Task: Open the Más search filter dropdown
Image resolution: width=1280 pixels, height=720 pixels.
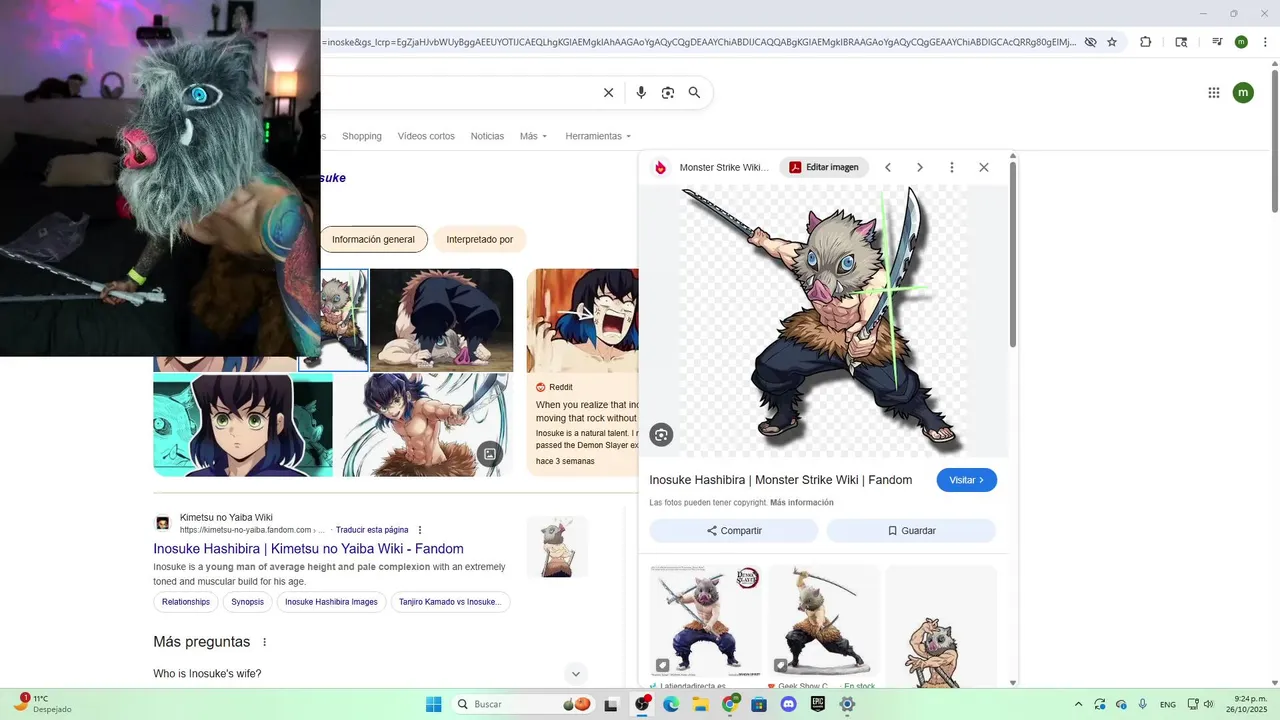Action: click(534, 136)
